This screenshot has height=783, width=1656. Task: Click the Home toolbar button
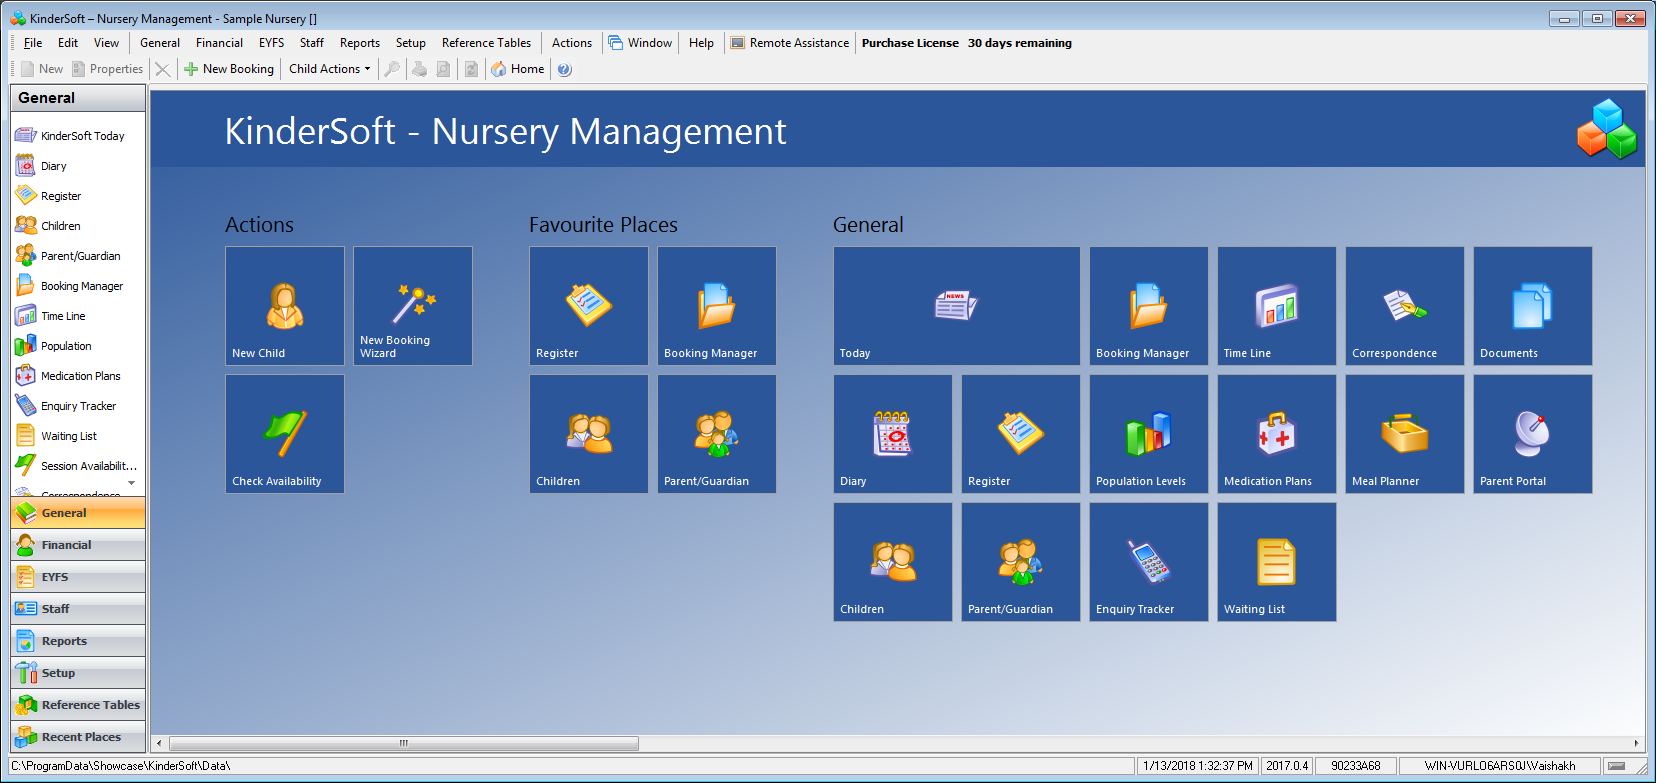(x=518, y=69)
